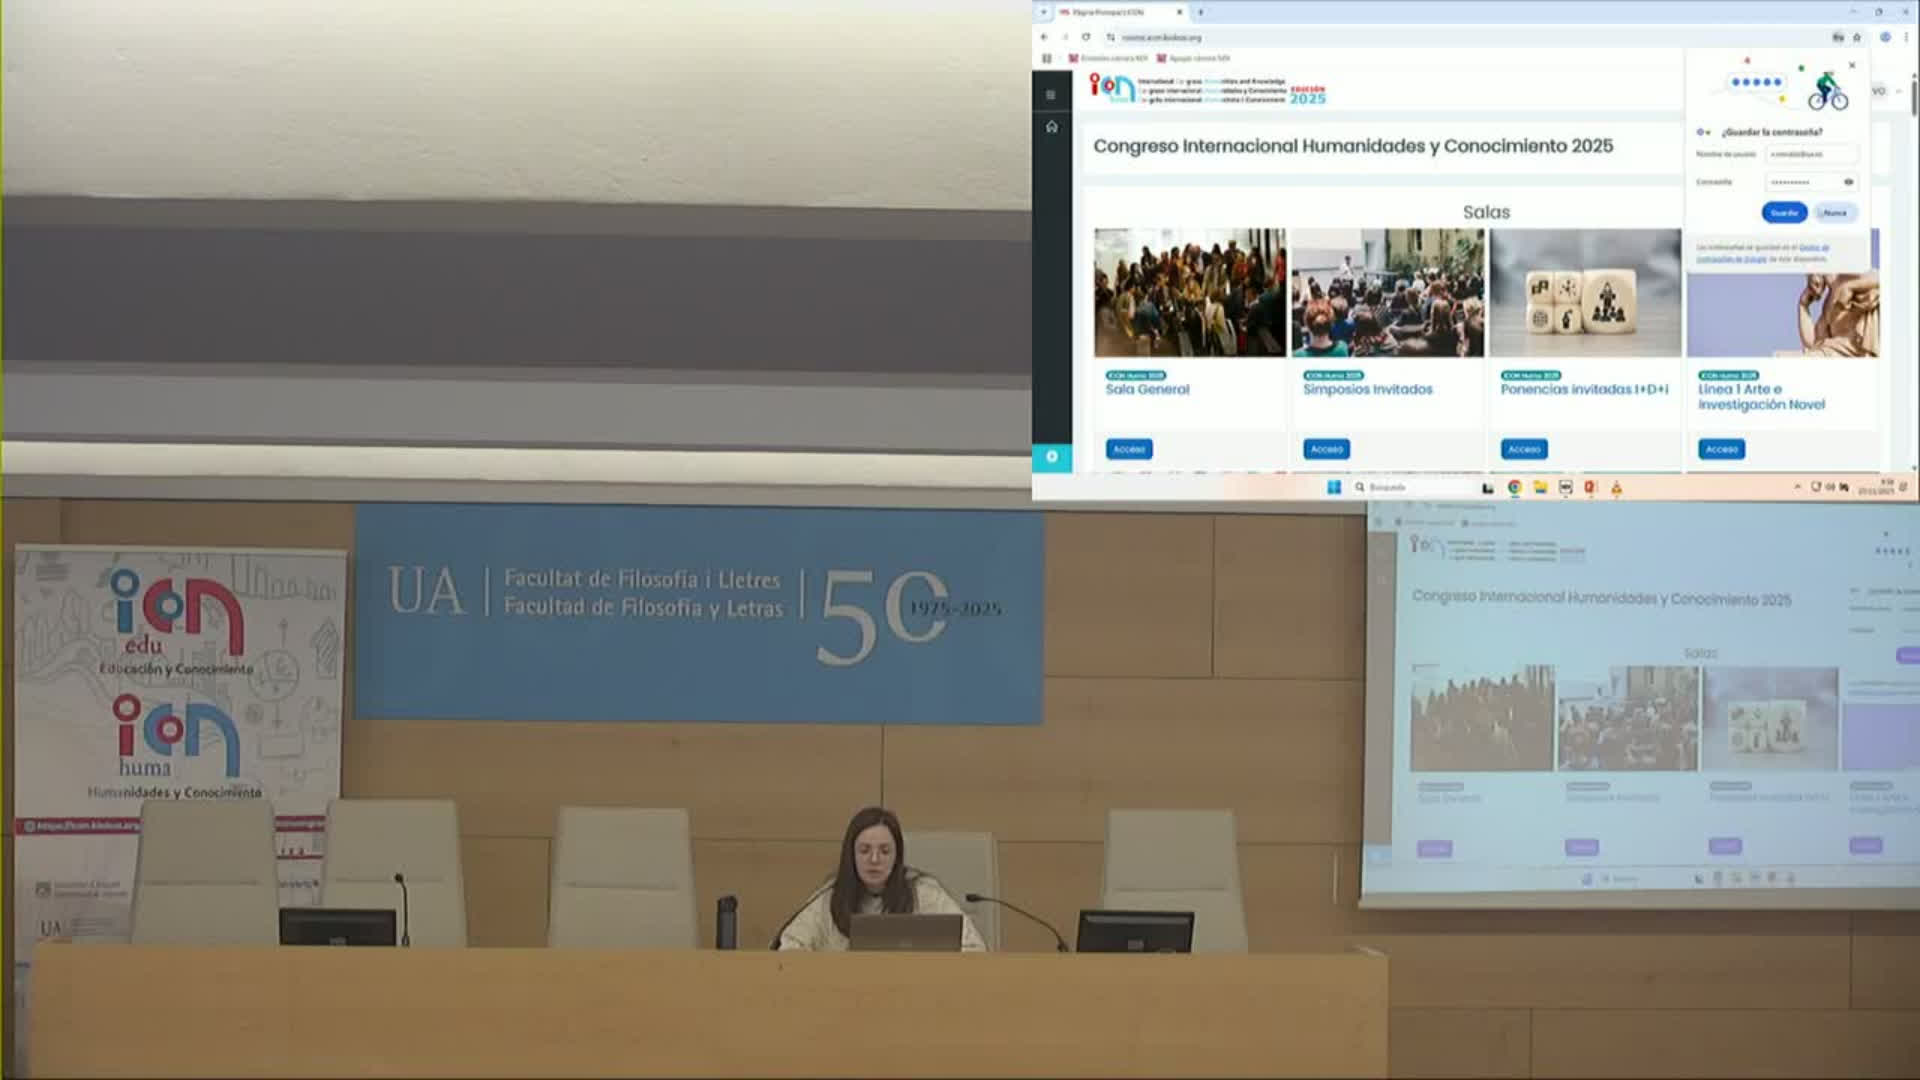Open the second bookmark in bookmarks bar
This screenshot has height=1080, width=1920.
[1193, 58]
